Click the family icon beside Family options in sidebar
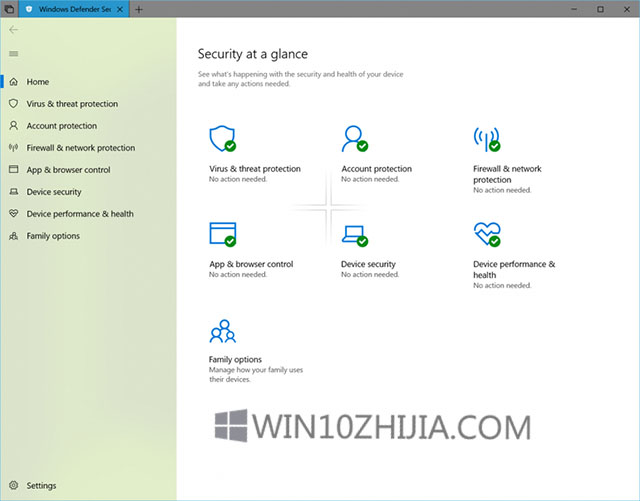 click(13, 236)
